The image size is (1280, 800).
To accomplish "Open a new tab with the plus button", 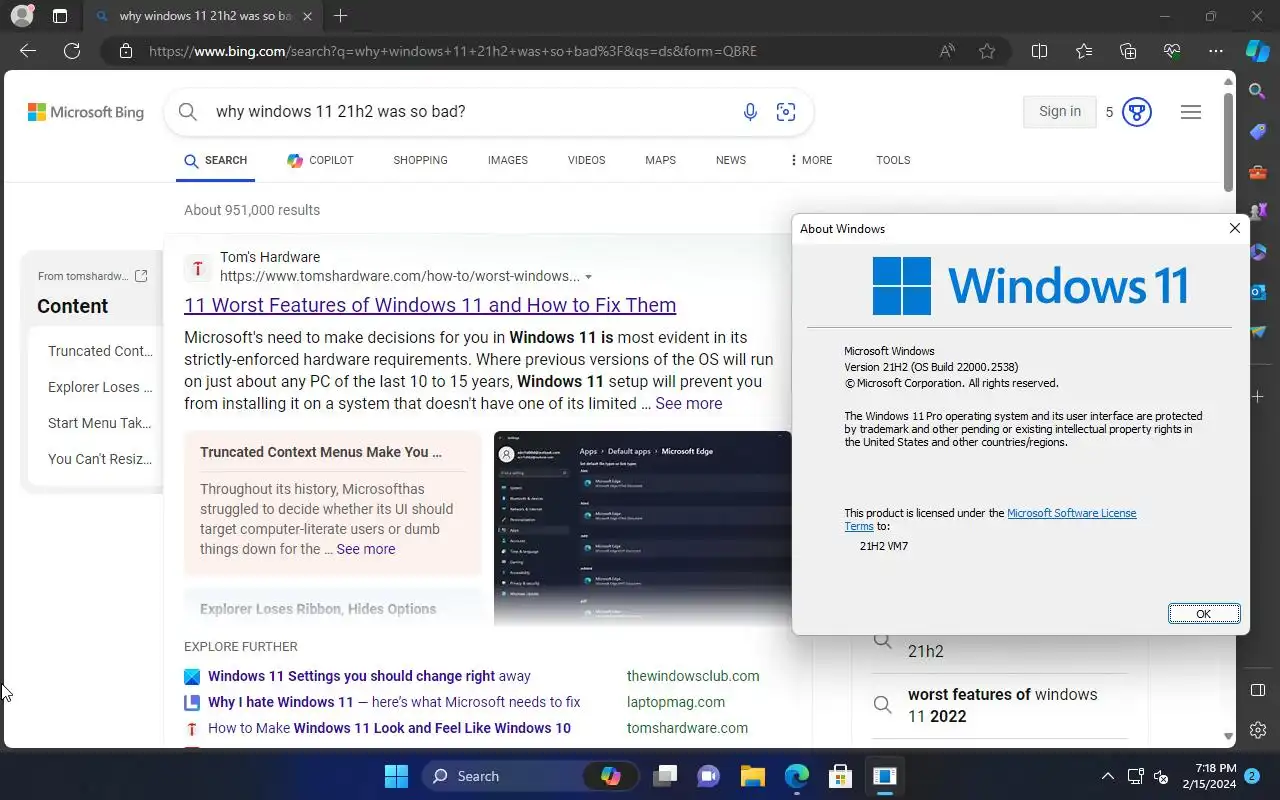I will tap(340, 16).
